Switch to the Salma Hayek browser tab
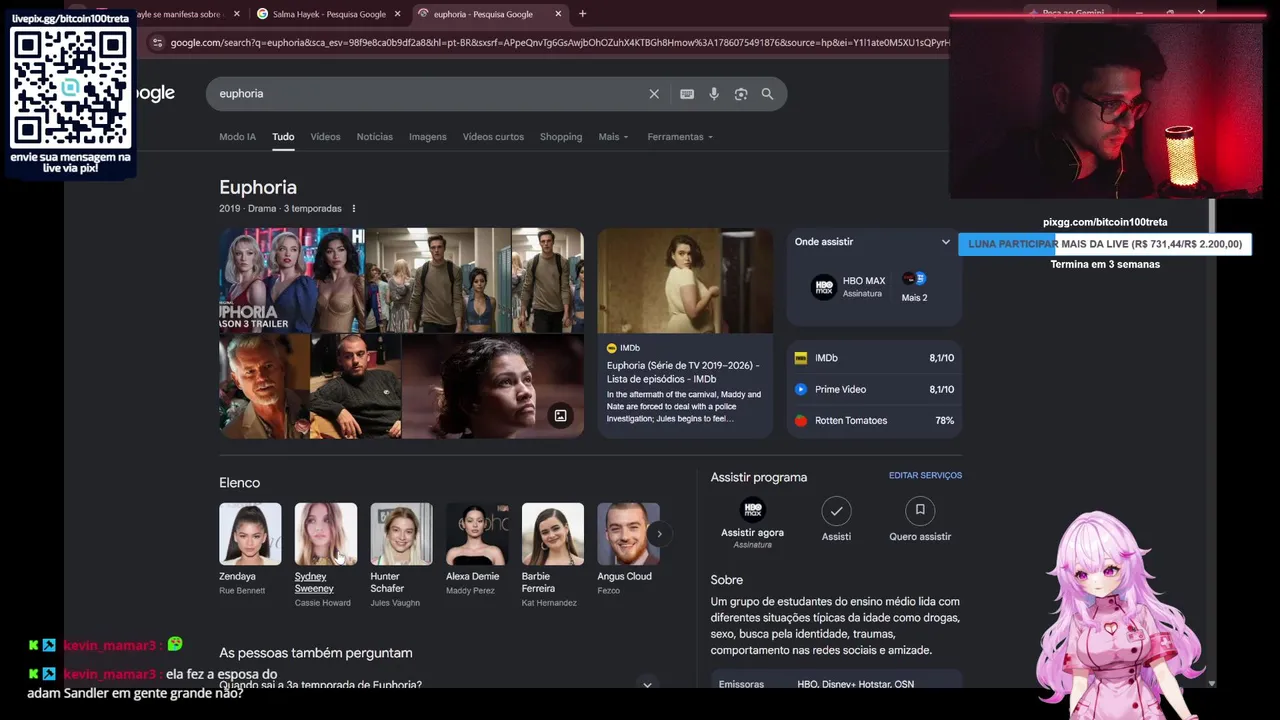1280x720 pixels. pyautogui.click(x=327, y=14)
